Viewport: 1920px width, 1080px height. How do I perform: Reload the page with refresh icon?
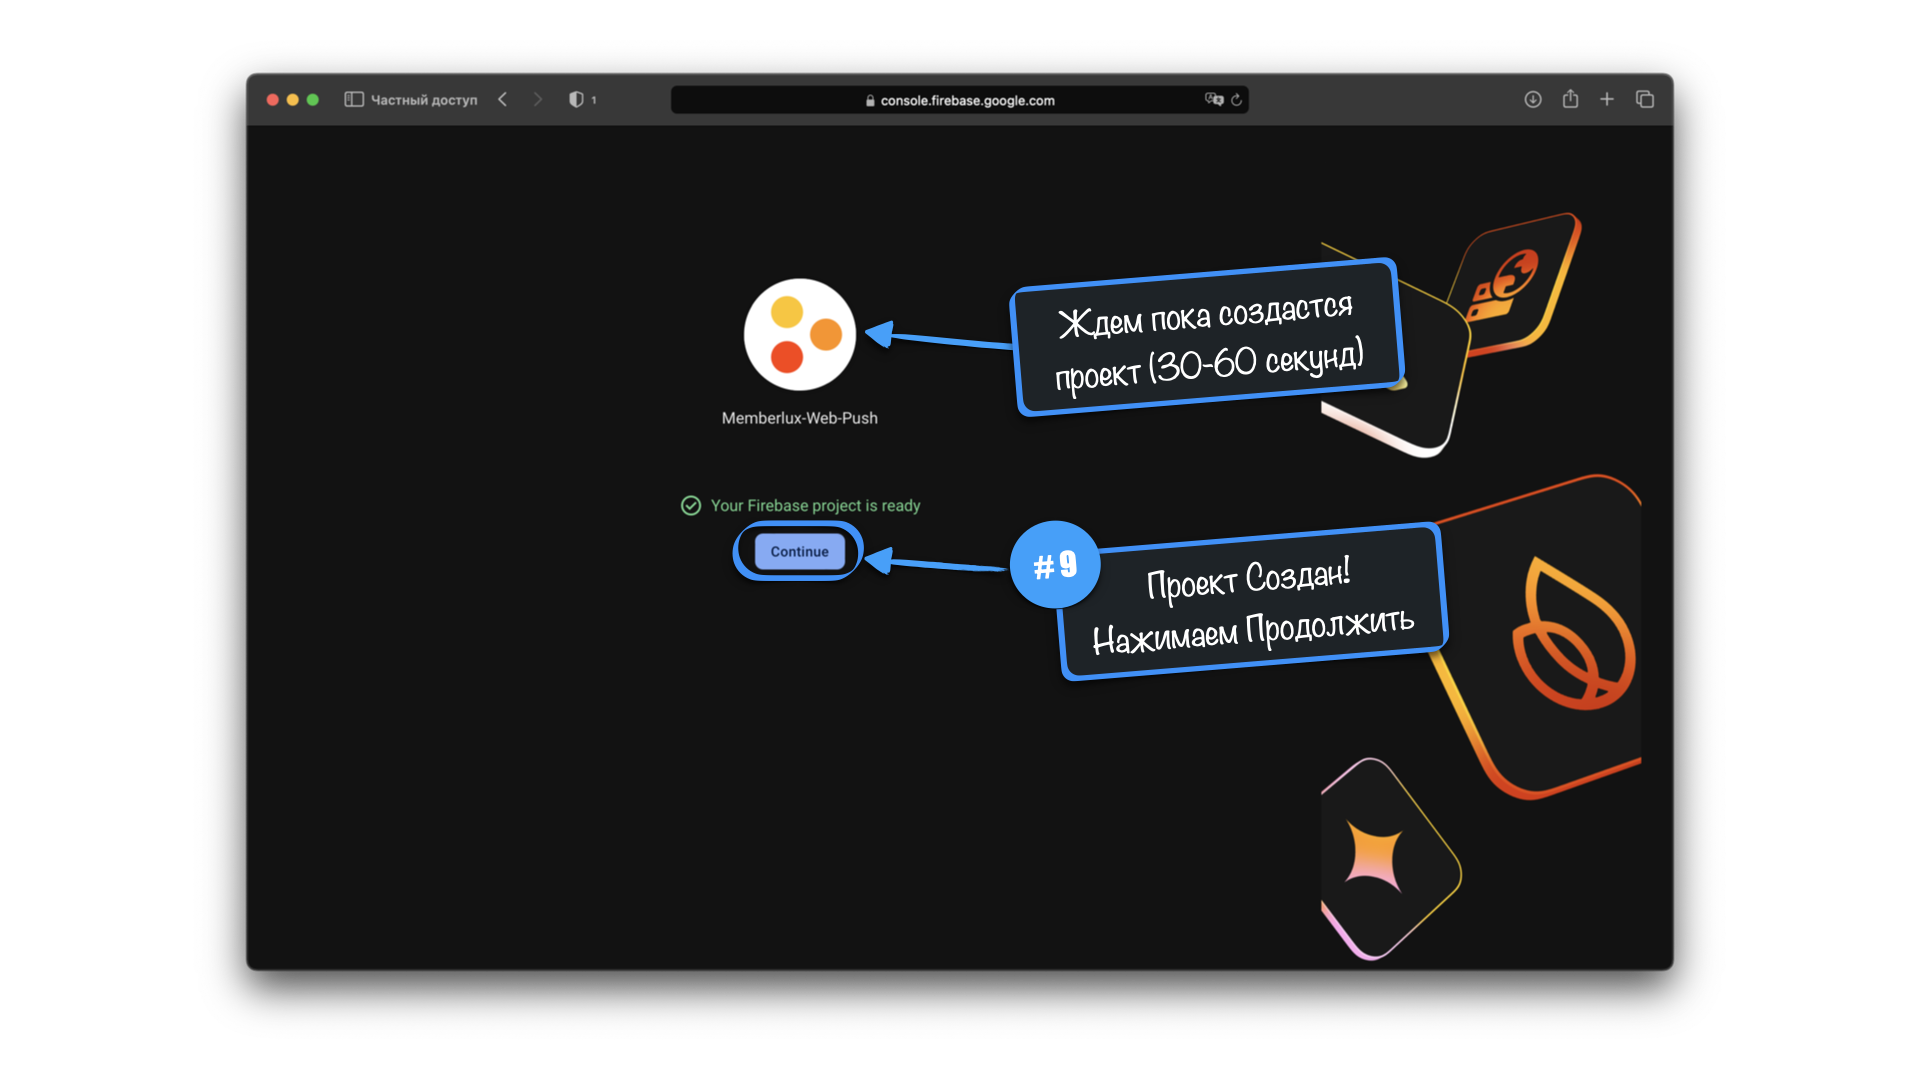point(1237,99)
